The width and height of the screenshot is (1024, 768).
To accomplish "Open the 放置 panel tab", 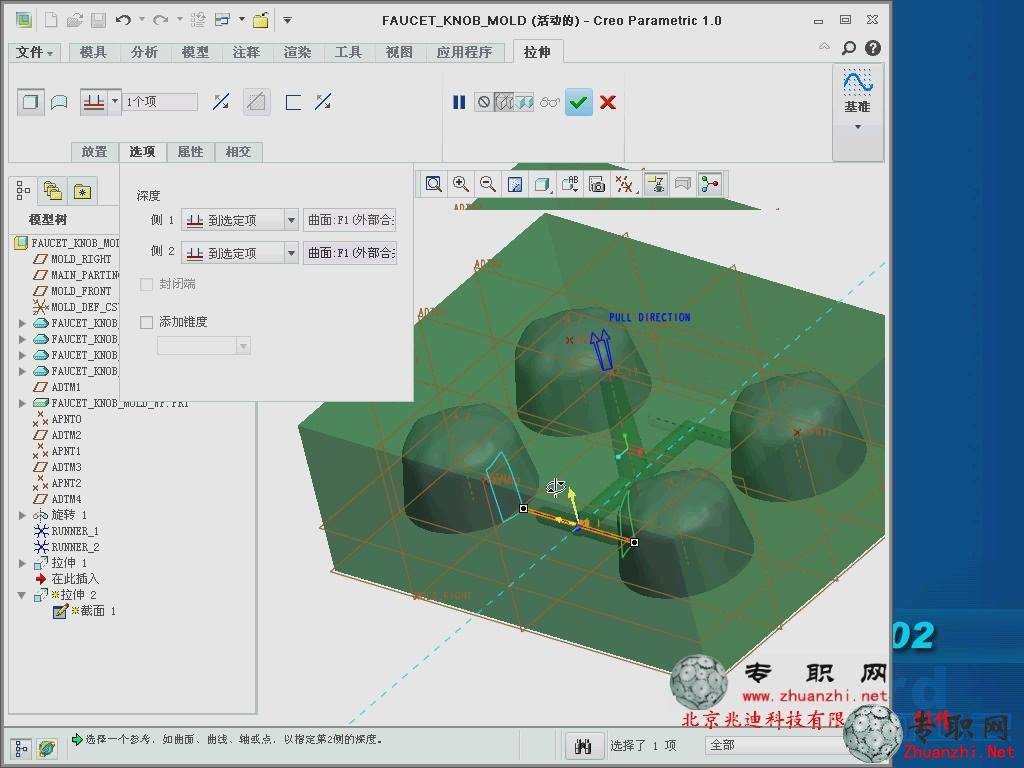I will click(95, 152).
